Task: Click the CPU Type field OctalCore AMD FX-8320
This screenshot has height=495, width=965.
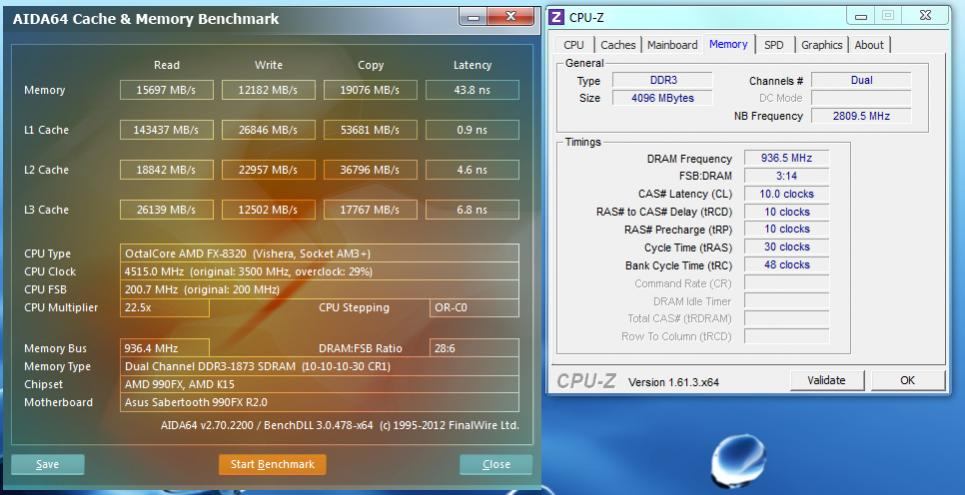Action: pos(319,254)
